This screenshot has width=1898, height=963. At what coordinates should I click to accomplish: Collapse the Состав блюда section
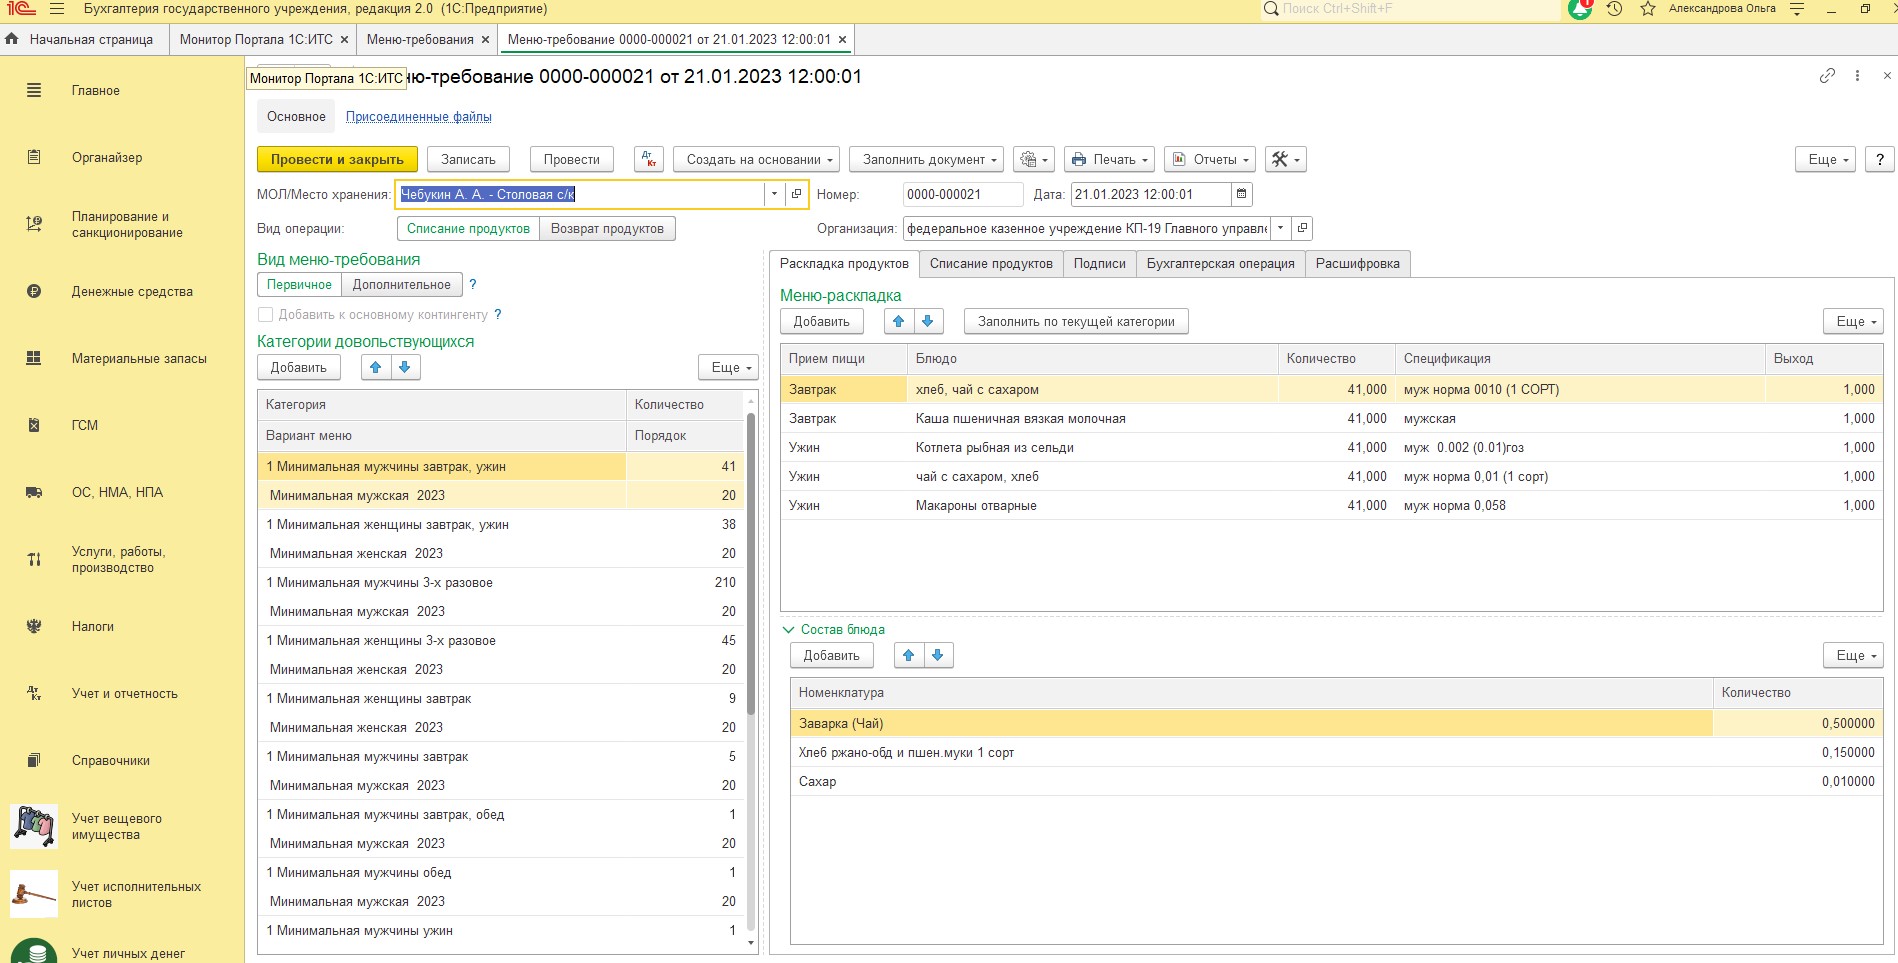click(788, 629)
